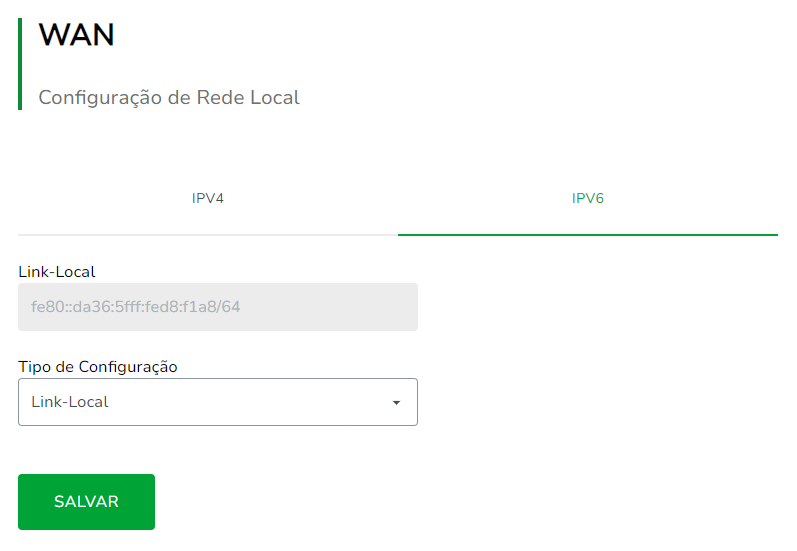Click the selected "Link-Local" dropdown value
The width and height of the screenshot is (797, 551).
pos(70,402)
